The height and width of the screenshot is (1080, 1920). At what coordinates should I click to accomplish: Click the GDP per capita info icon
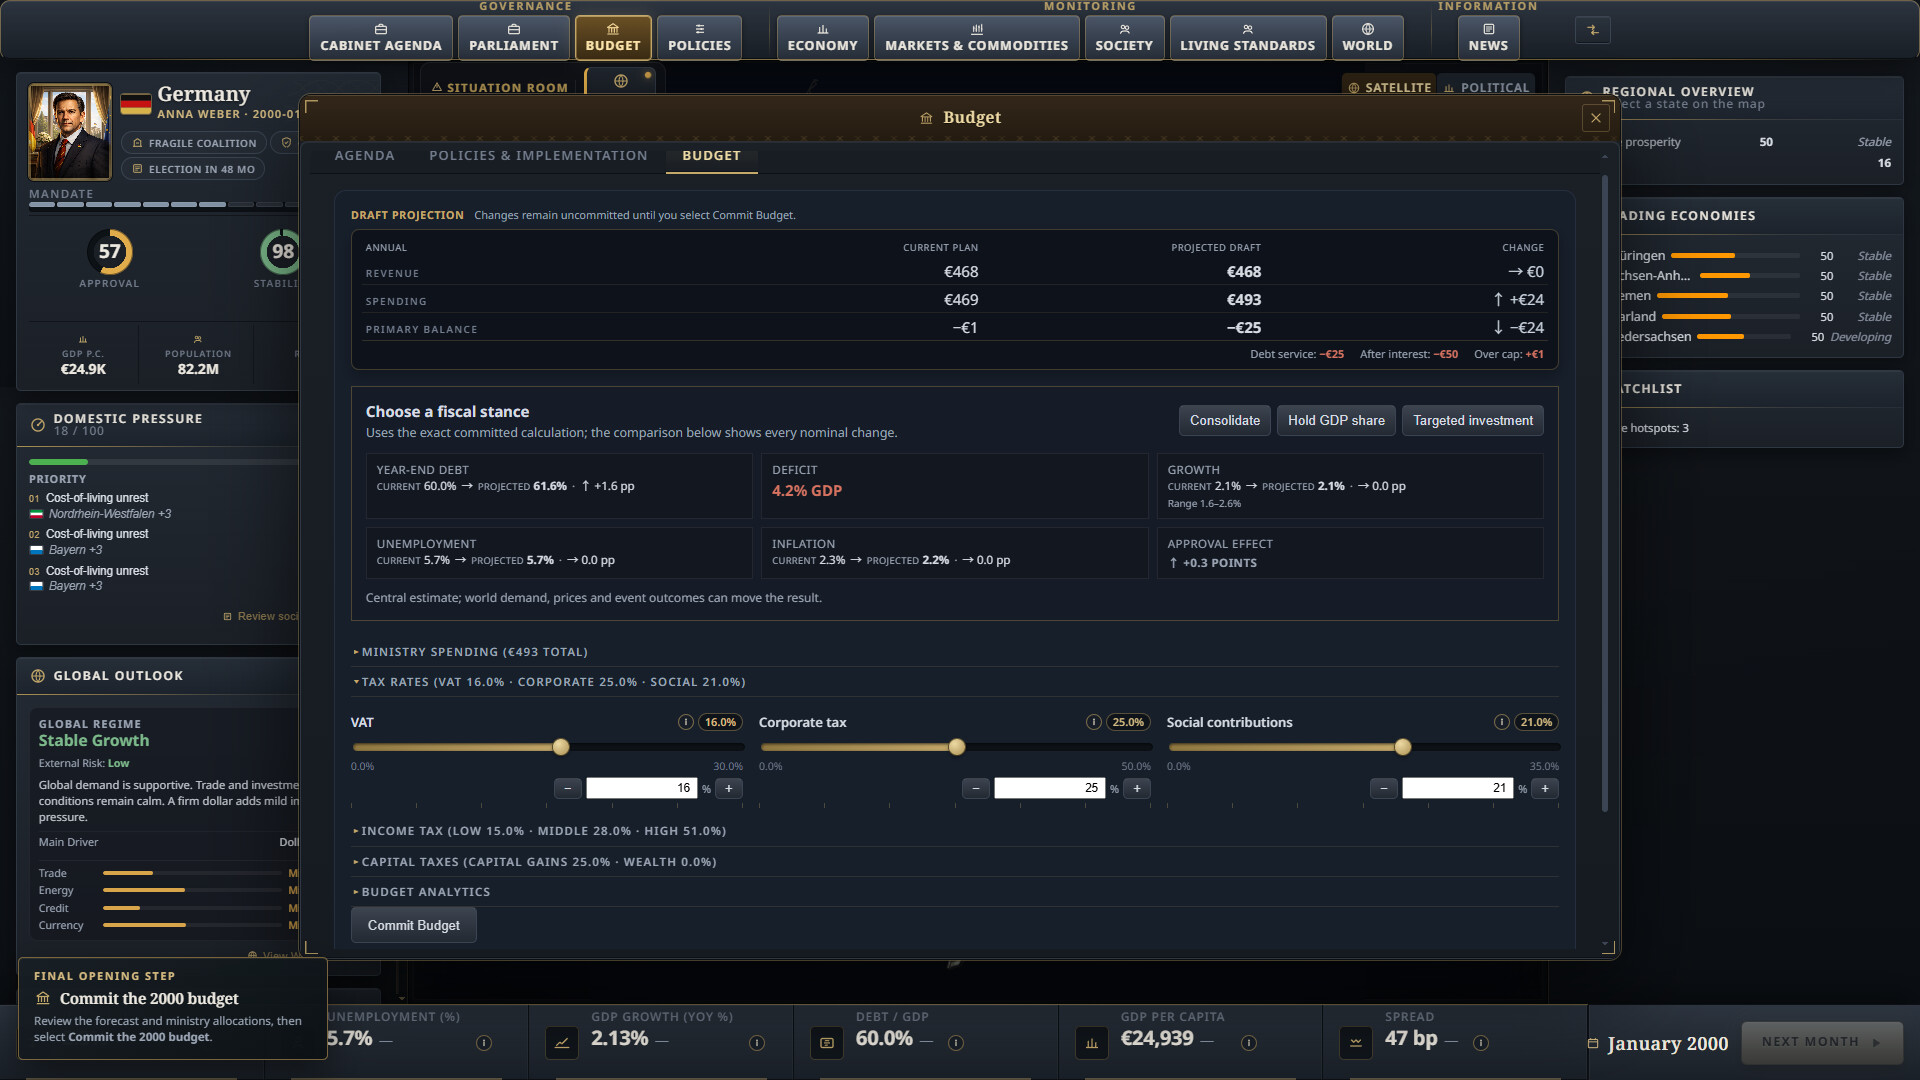pyautogui.click(x=1249, y=1043)
